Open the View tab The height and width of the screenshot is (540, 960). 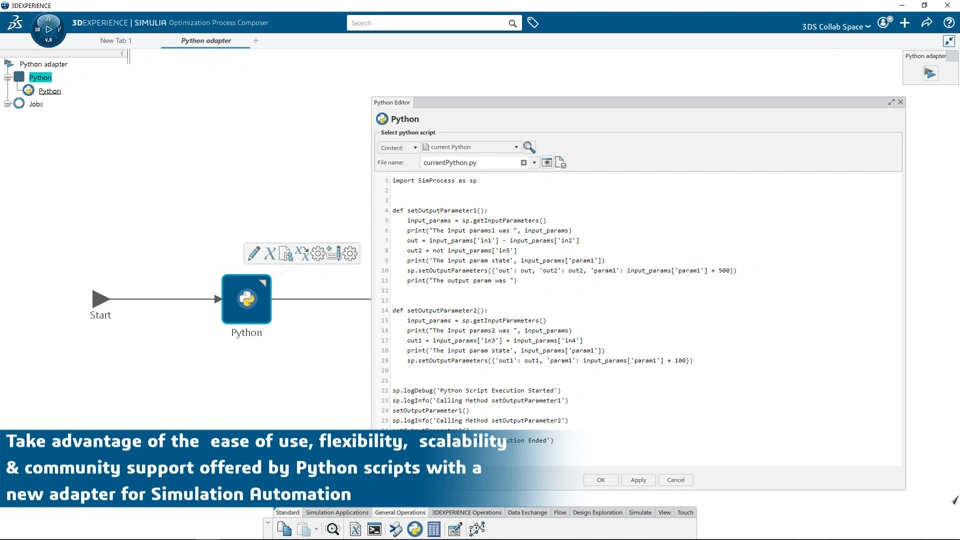[x=664, y=512]
